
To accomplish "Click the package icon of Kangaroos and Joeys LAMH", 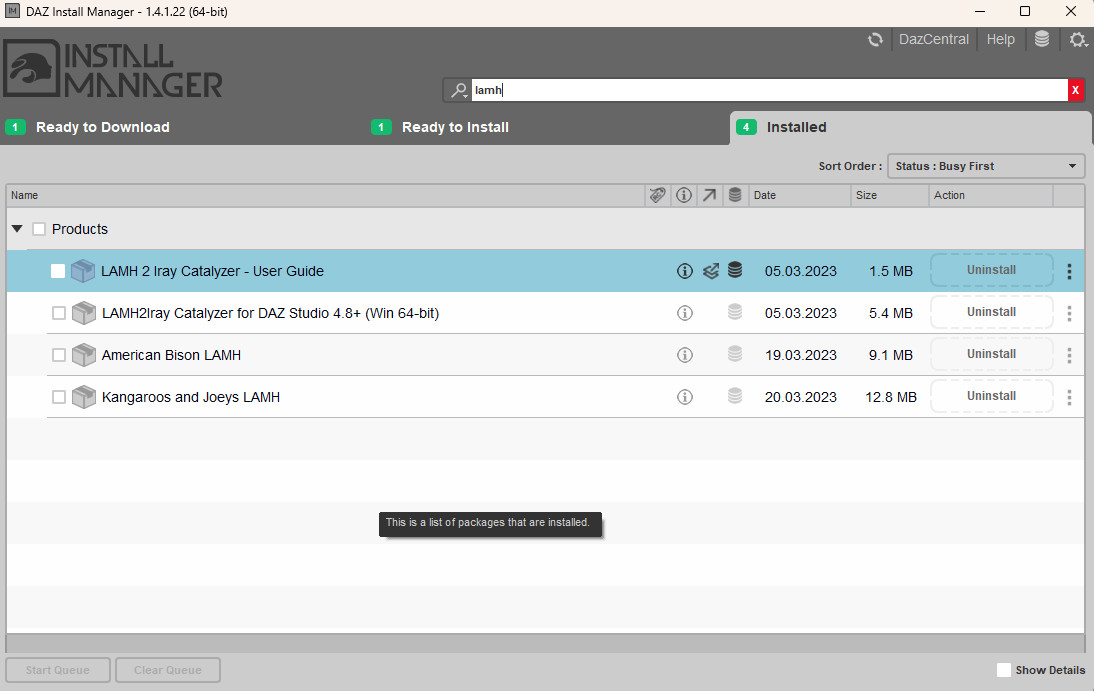I will [x=84, y=396].
